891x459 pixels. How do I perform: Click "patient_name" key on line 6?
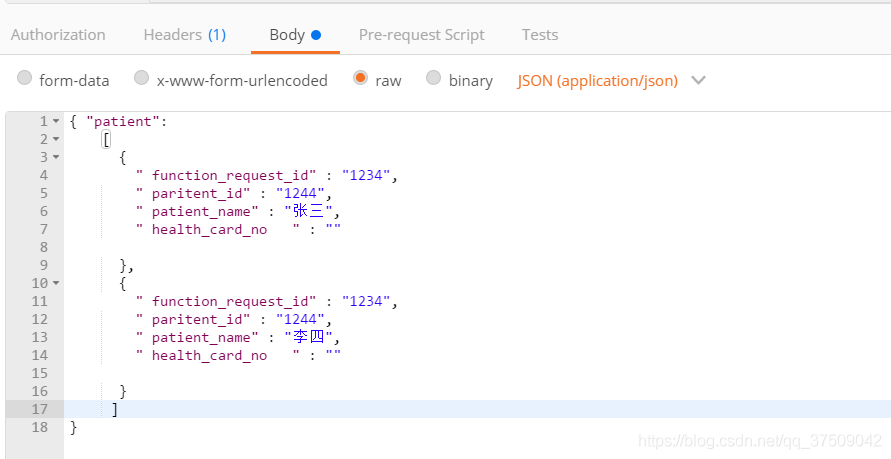pos(197,211)
